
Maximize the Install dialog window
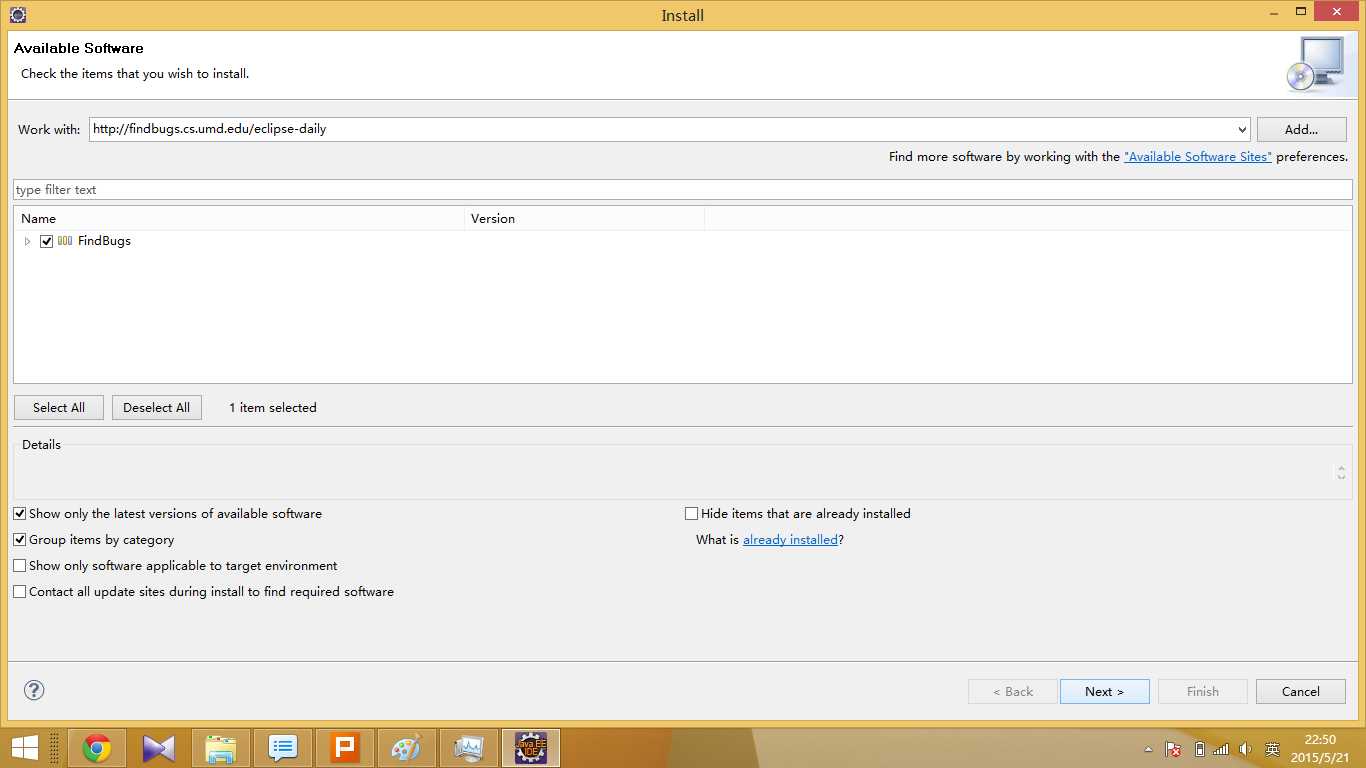coord(1301,11)
